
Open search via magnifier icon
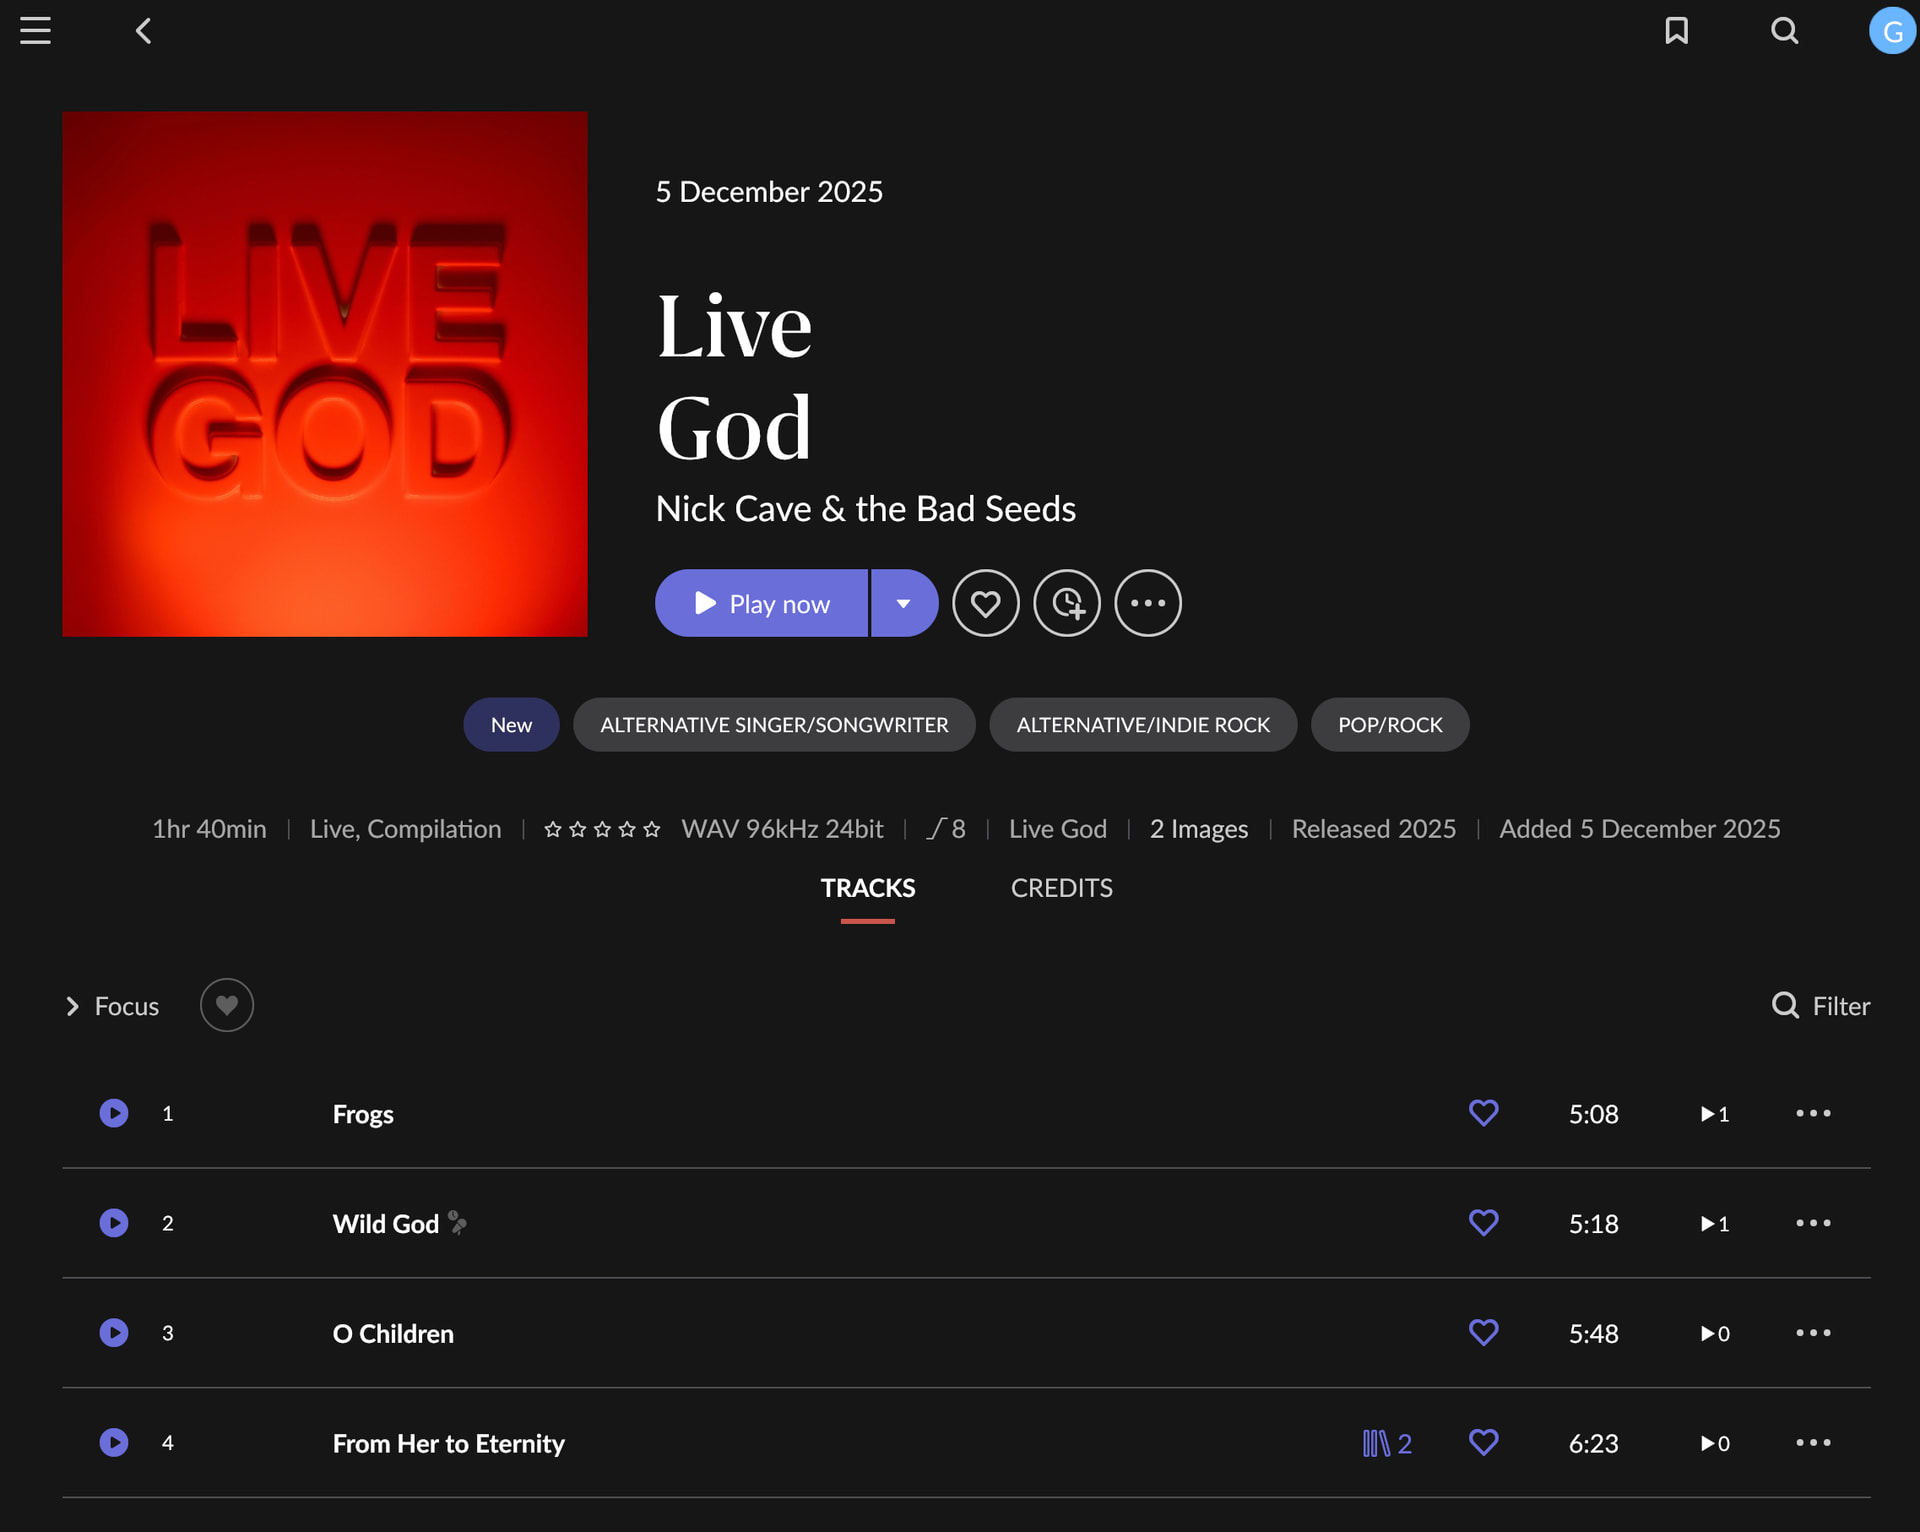point(1784,31)
